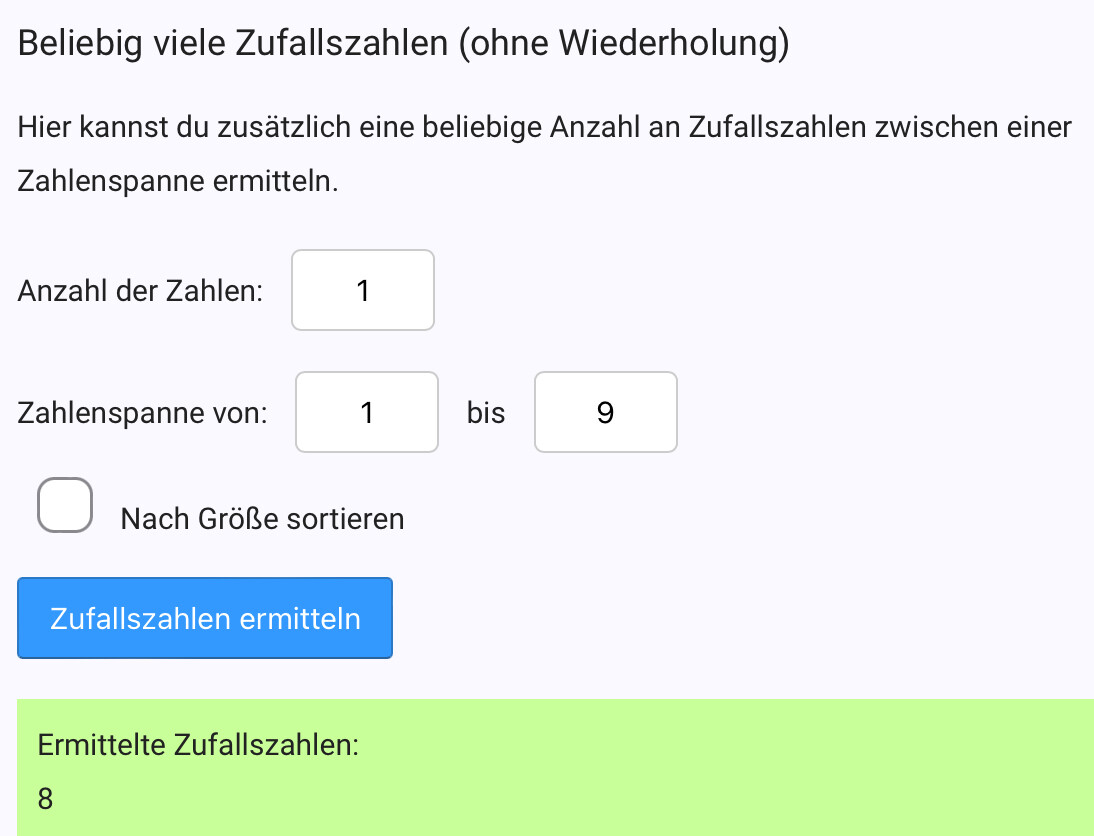1094x836 pixels.
Task: Click the 'Ermittelte Zufallszahlen:' result label
Action: pos(198,746)
